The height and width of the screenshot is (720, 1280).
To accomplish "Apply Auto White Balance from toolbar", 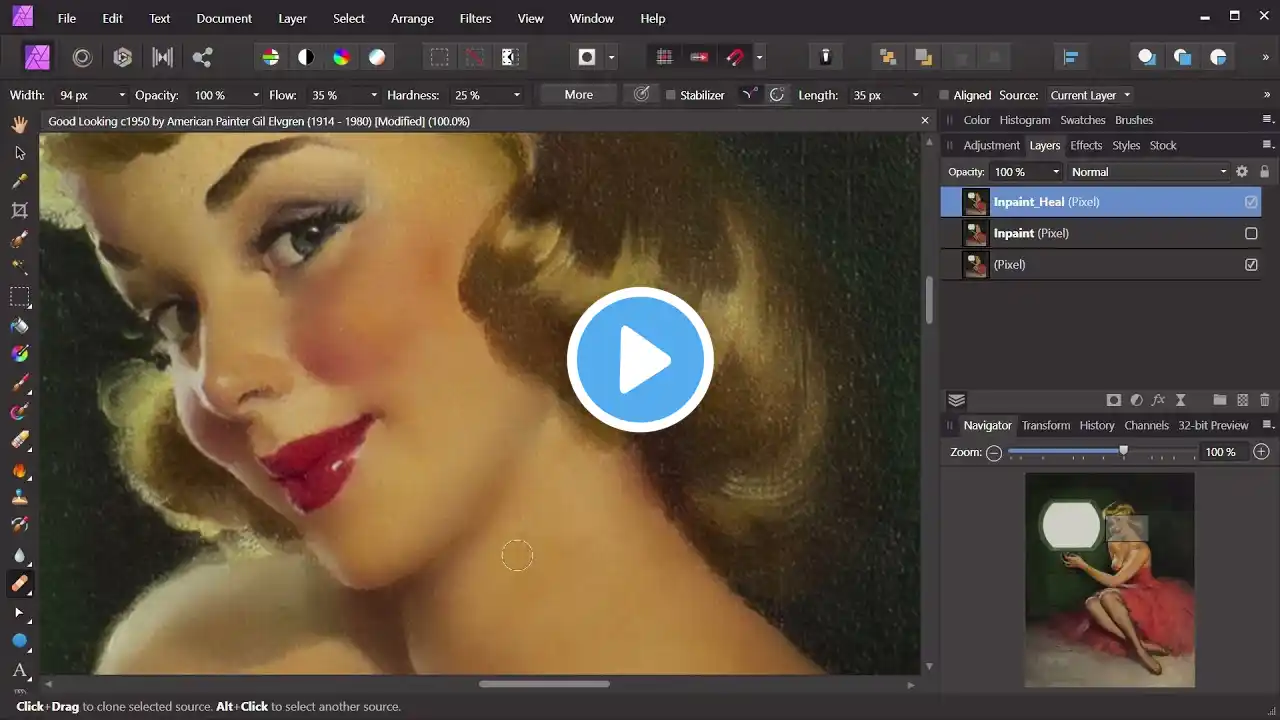I will coord(377,57).
